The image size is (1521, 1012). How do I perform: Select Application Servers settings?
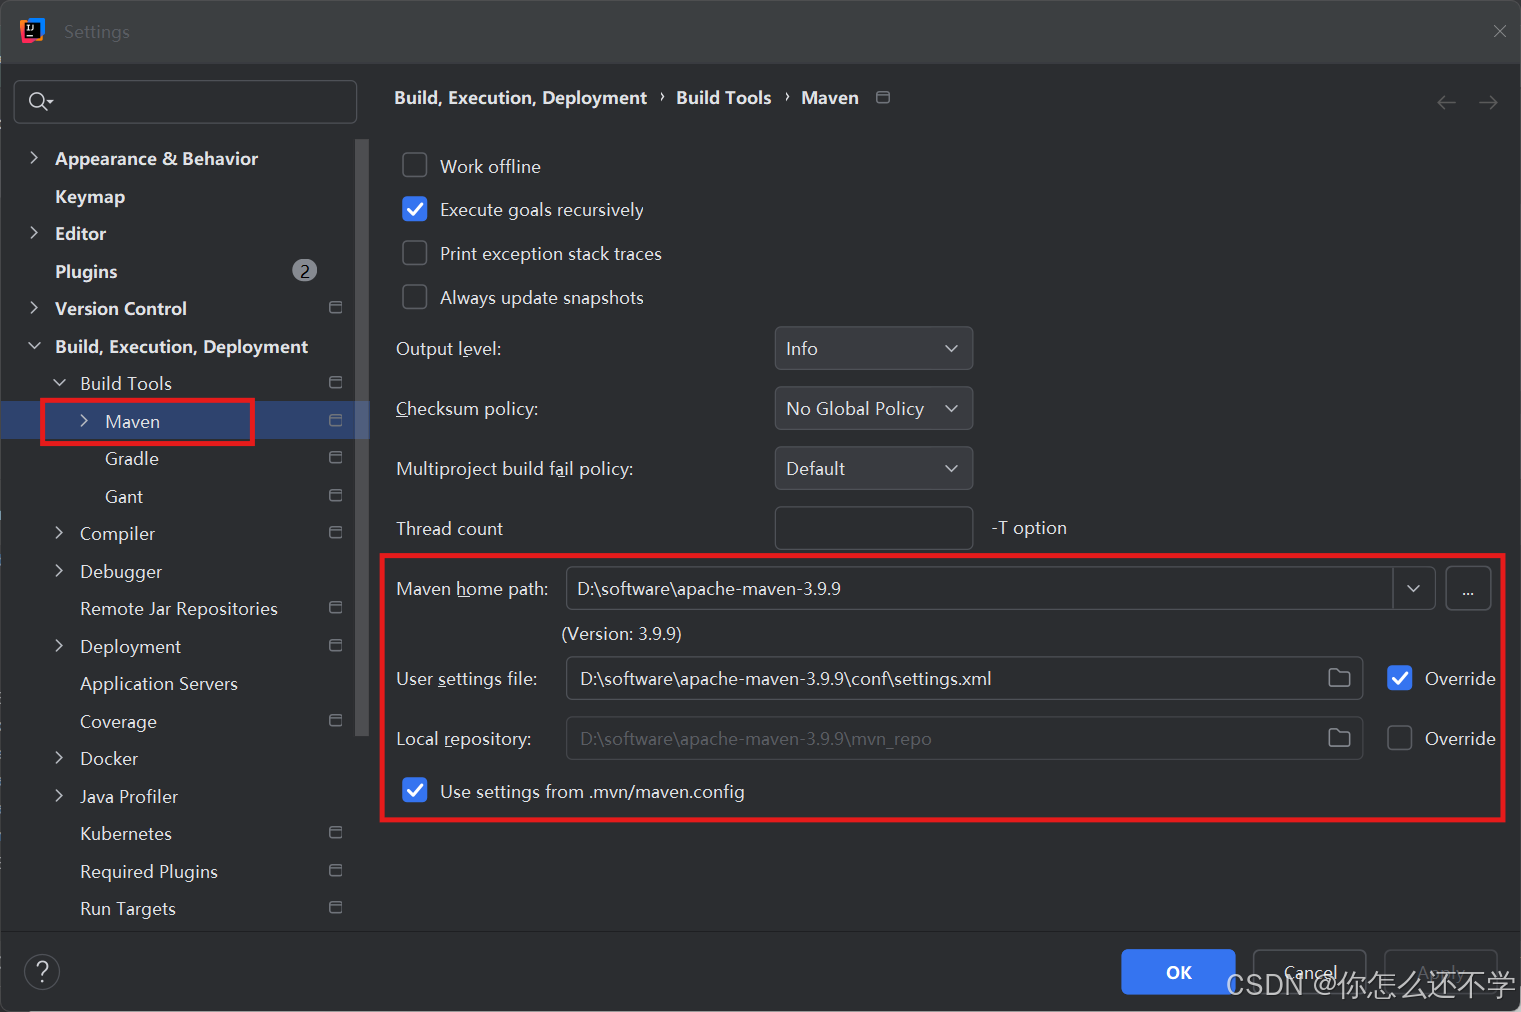click(159, 683)
